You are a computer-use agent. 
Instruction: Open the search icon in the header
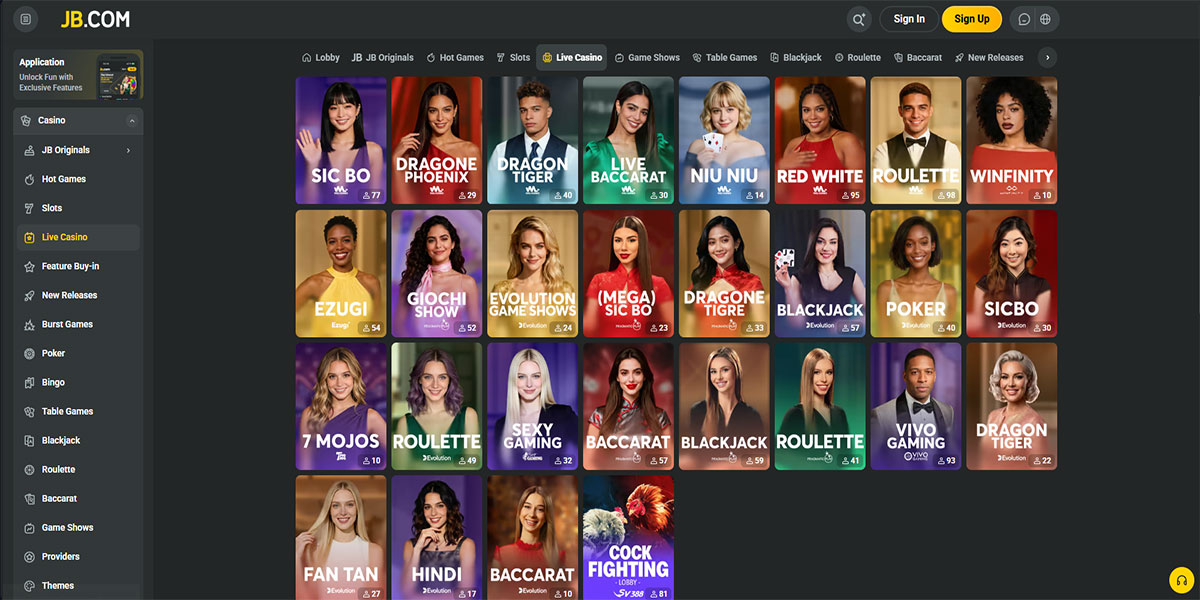tap(858, 19)
